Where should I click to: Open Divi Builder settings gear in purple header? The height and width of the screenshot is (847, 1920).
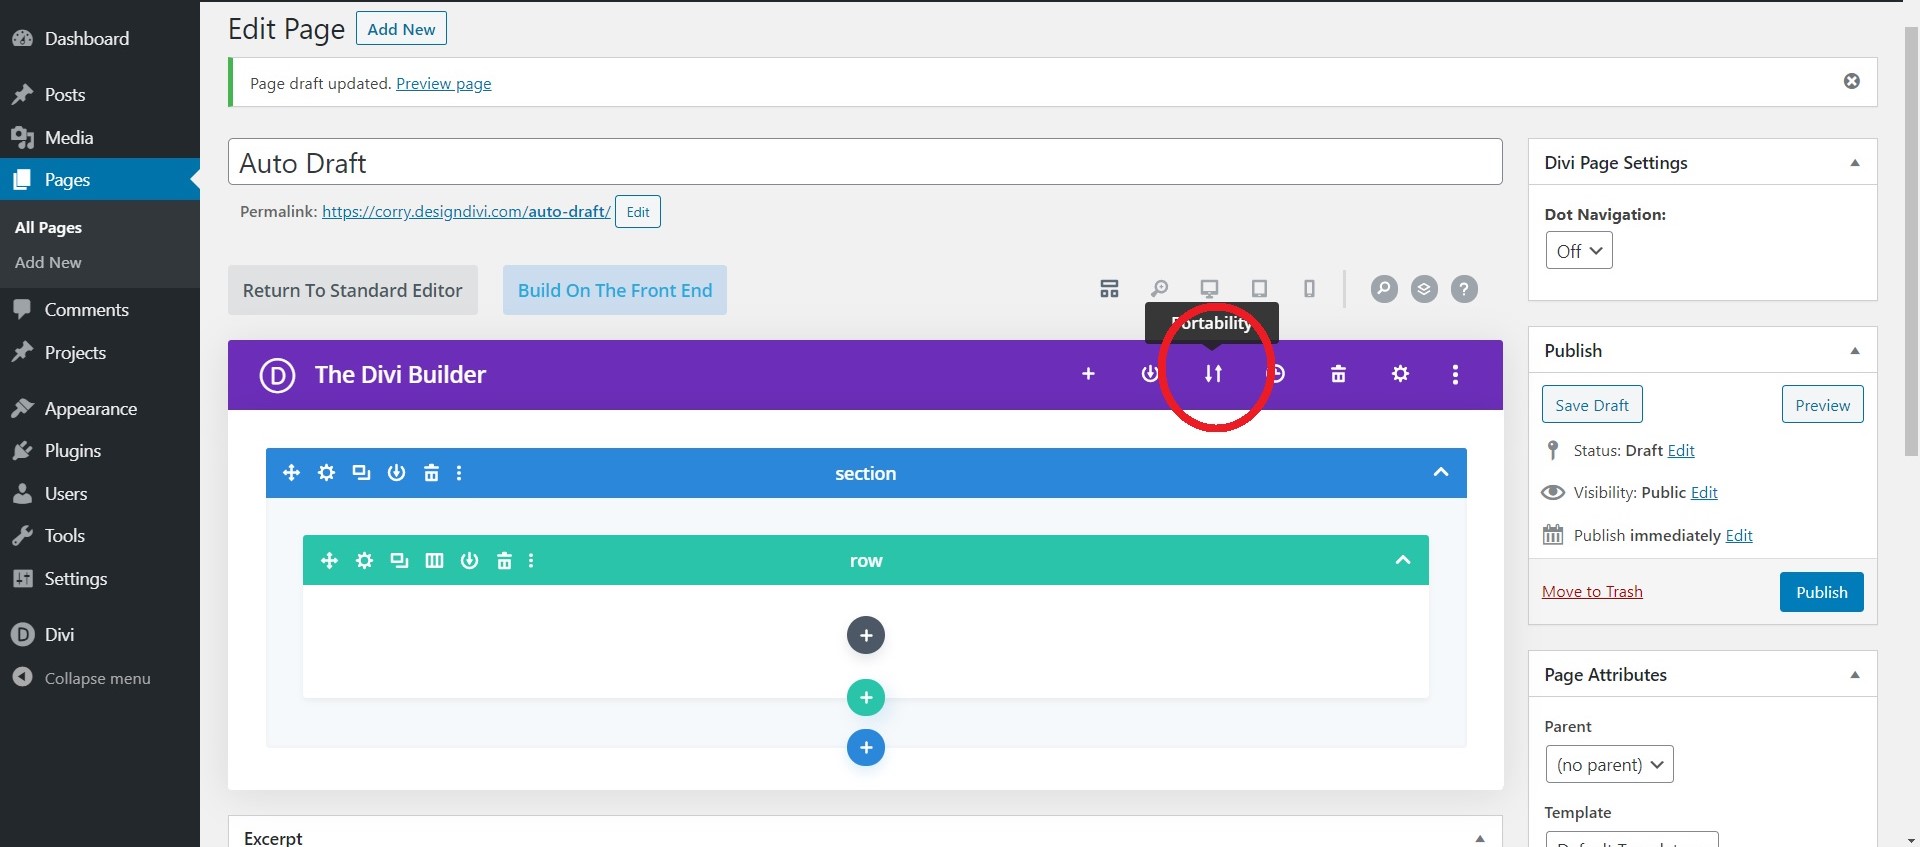[x=1400, y=374]
